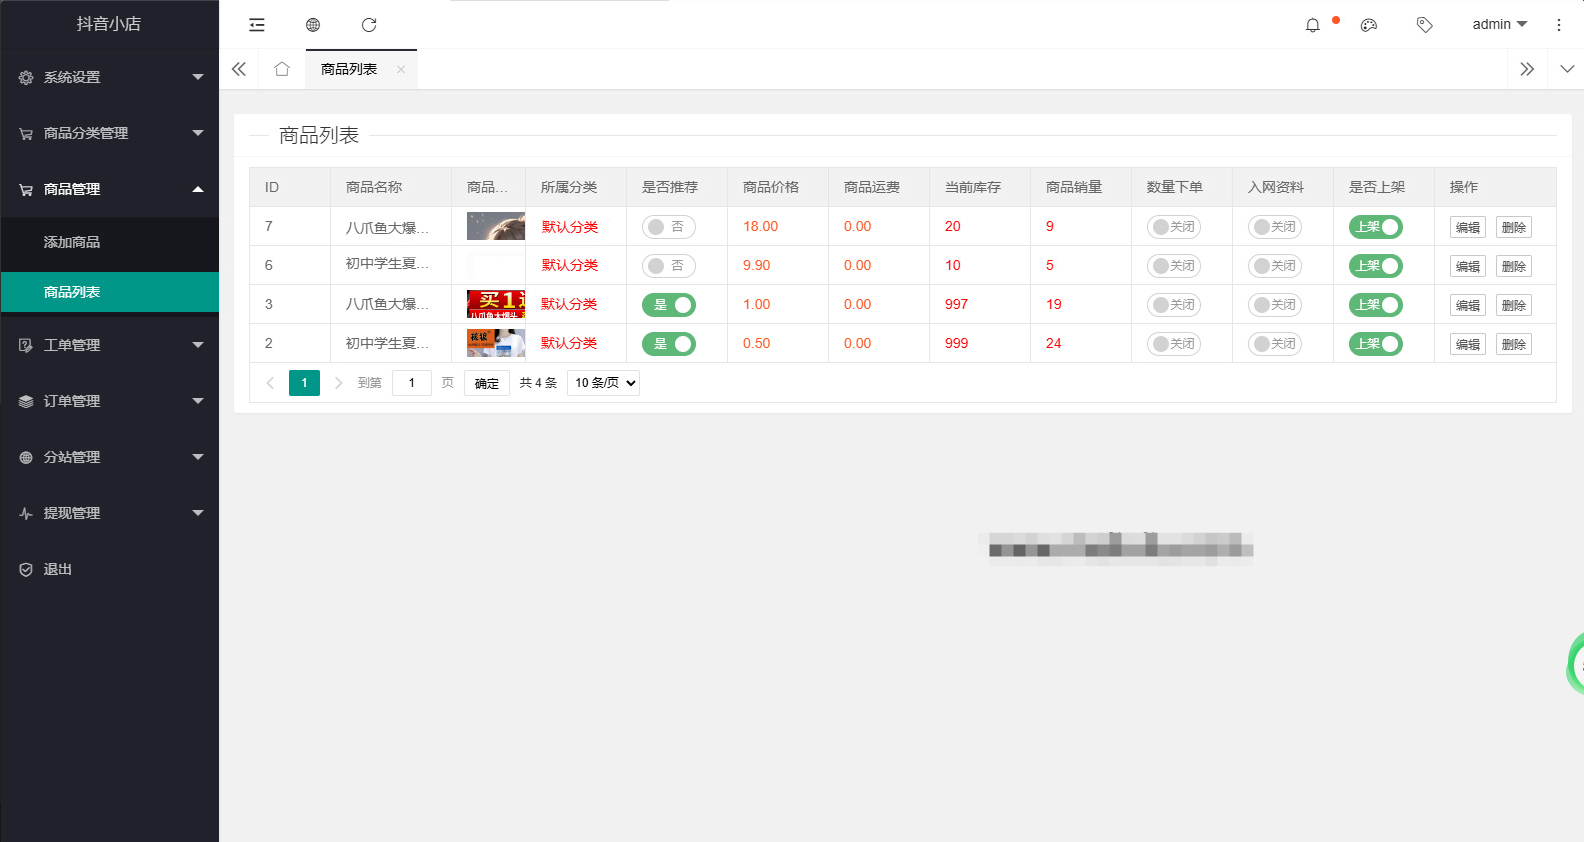Expand the 系统设置 sidebar menu

point(110,77)
